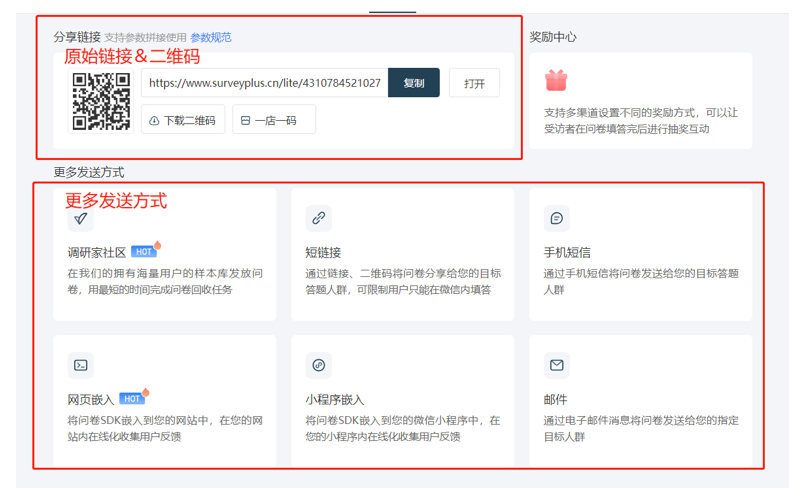800x493 pixels.
Task: Choose the 邮件 sending option
Action: pos(640,401)
